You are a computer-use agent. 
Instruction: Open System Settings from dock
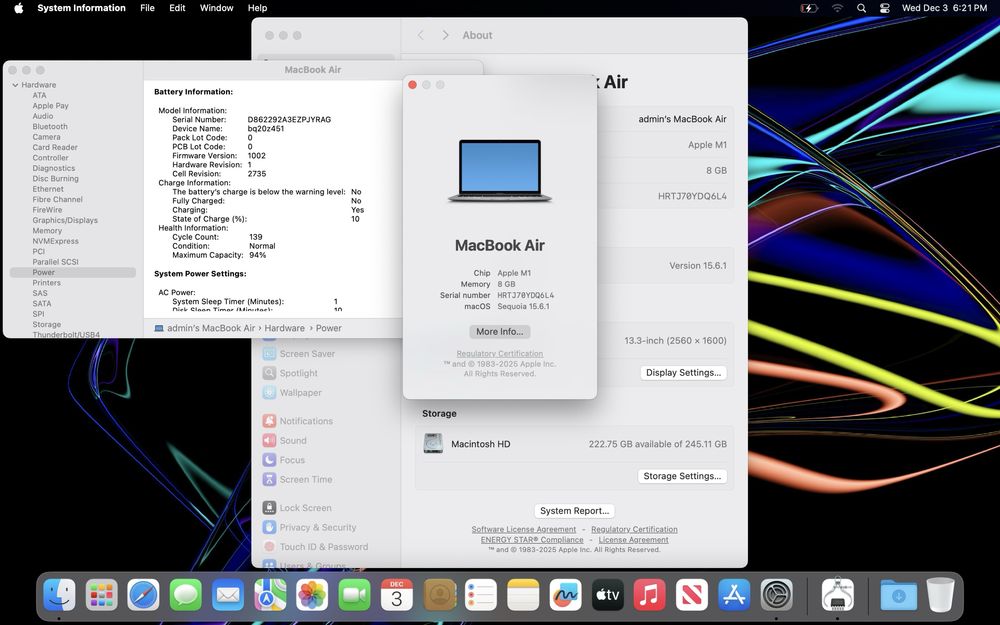pyautogui.click(x=776, y=595)
